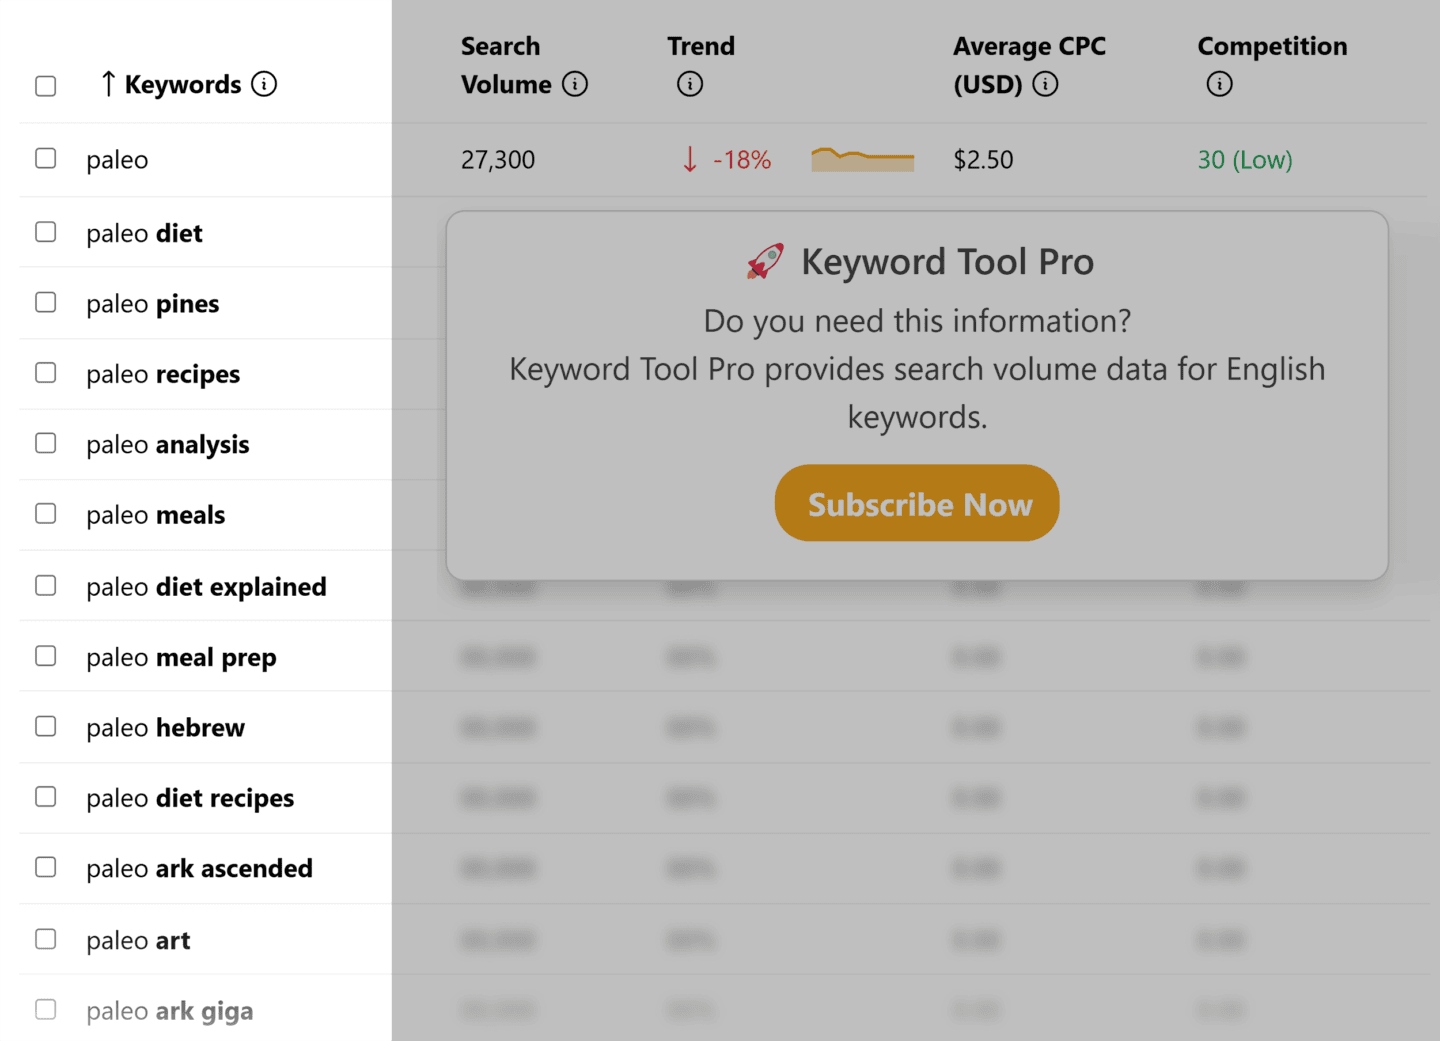The width and height of the screenshot is (1440, 1041).
Task: Open the Average CPC info icon
Action: tap(1046, 85)
